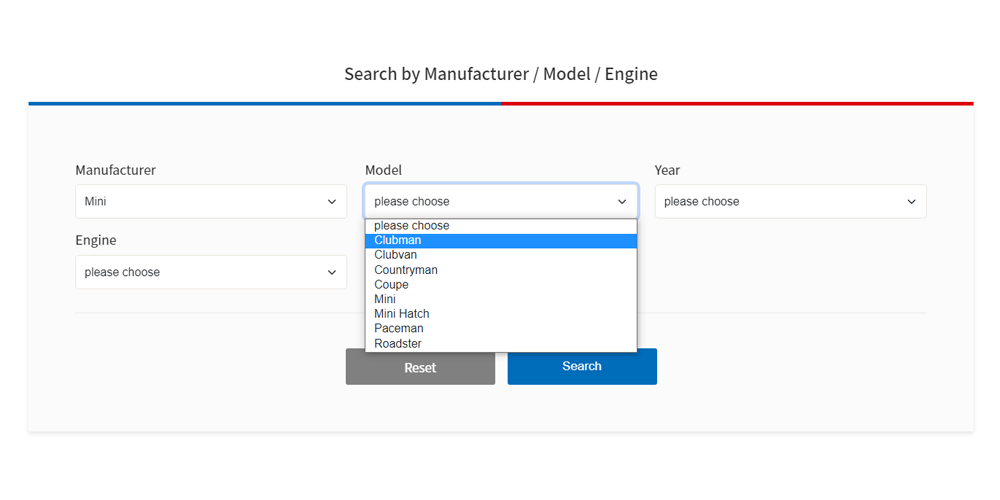Click the Engine field label
Viewport: 1000px width, 500px height.
(96, 240)
